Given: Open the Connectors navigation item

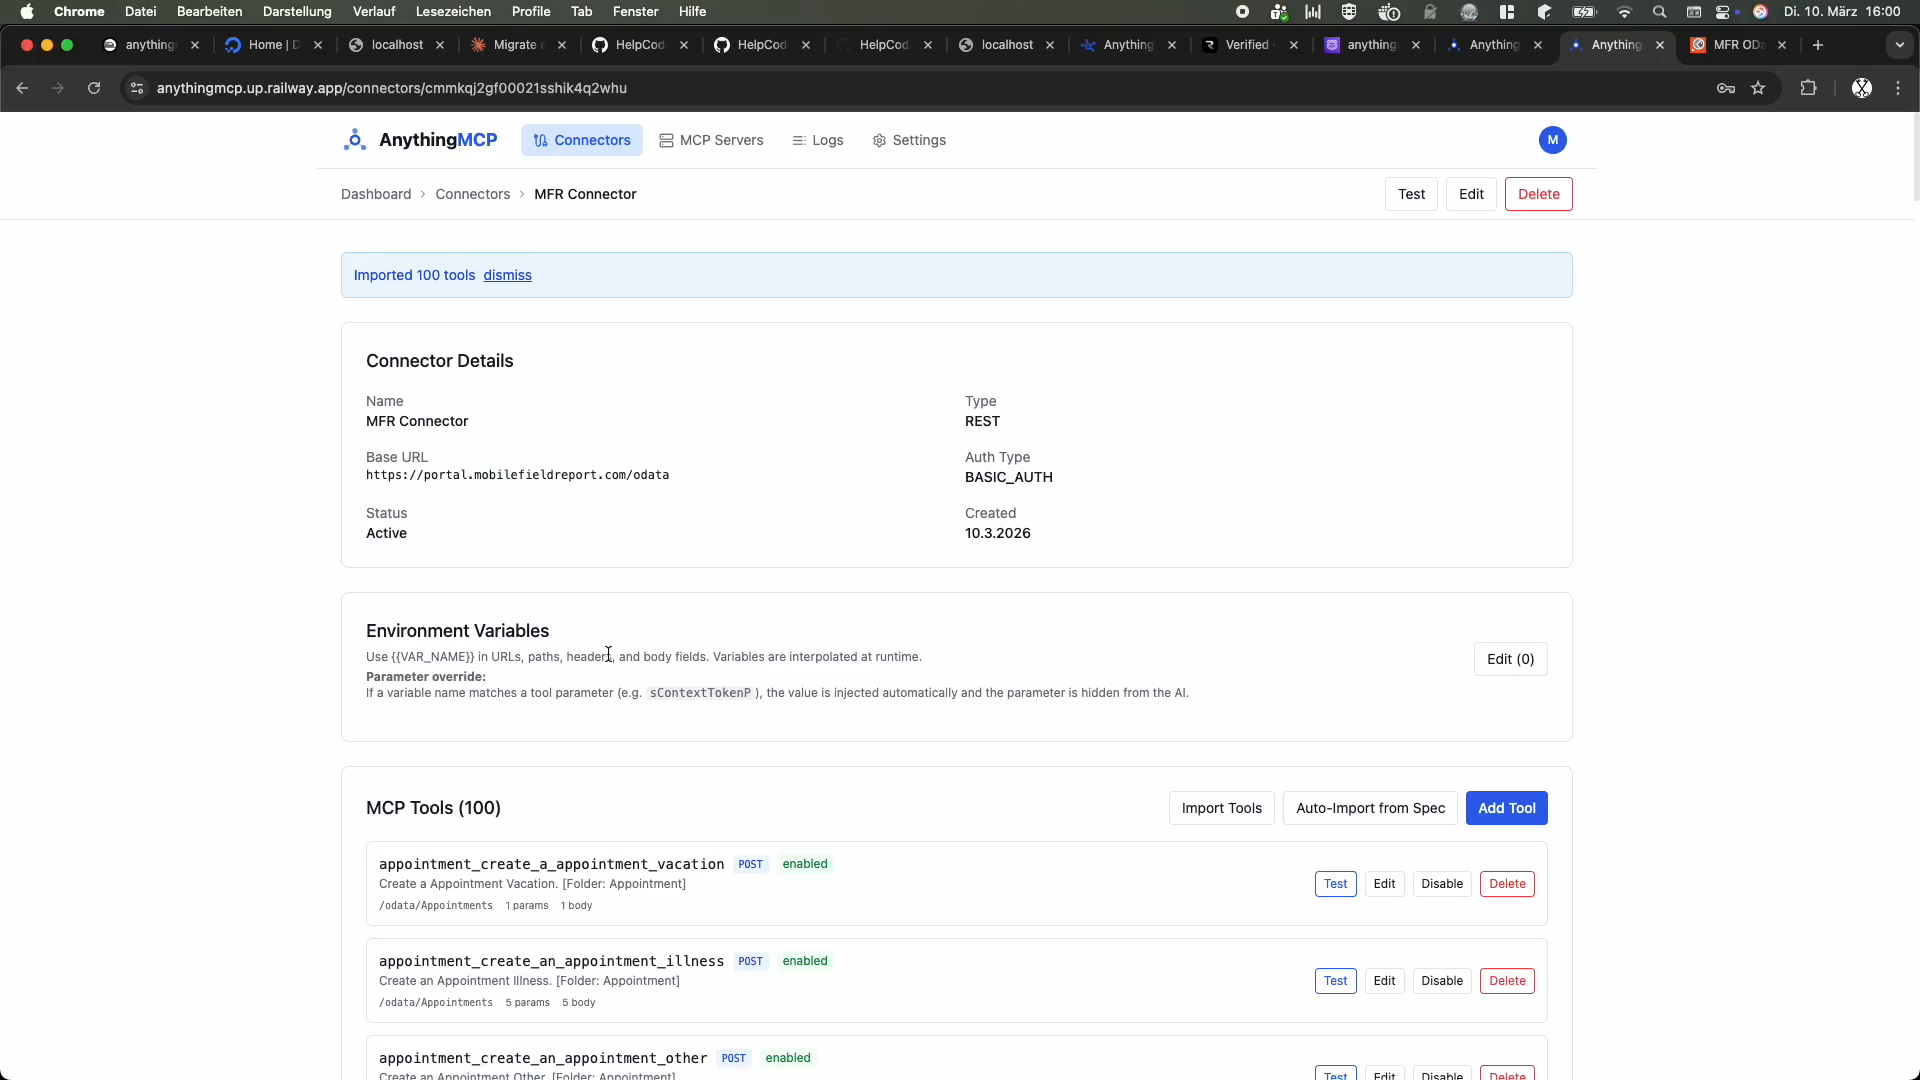Looking at the screenshot, I should click(x=582, y=140).
